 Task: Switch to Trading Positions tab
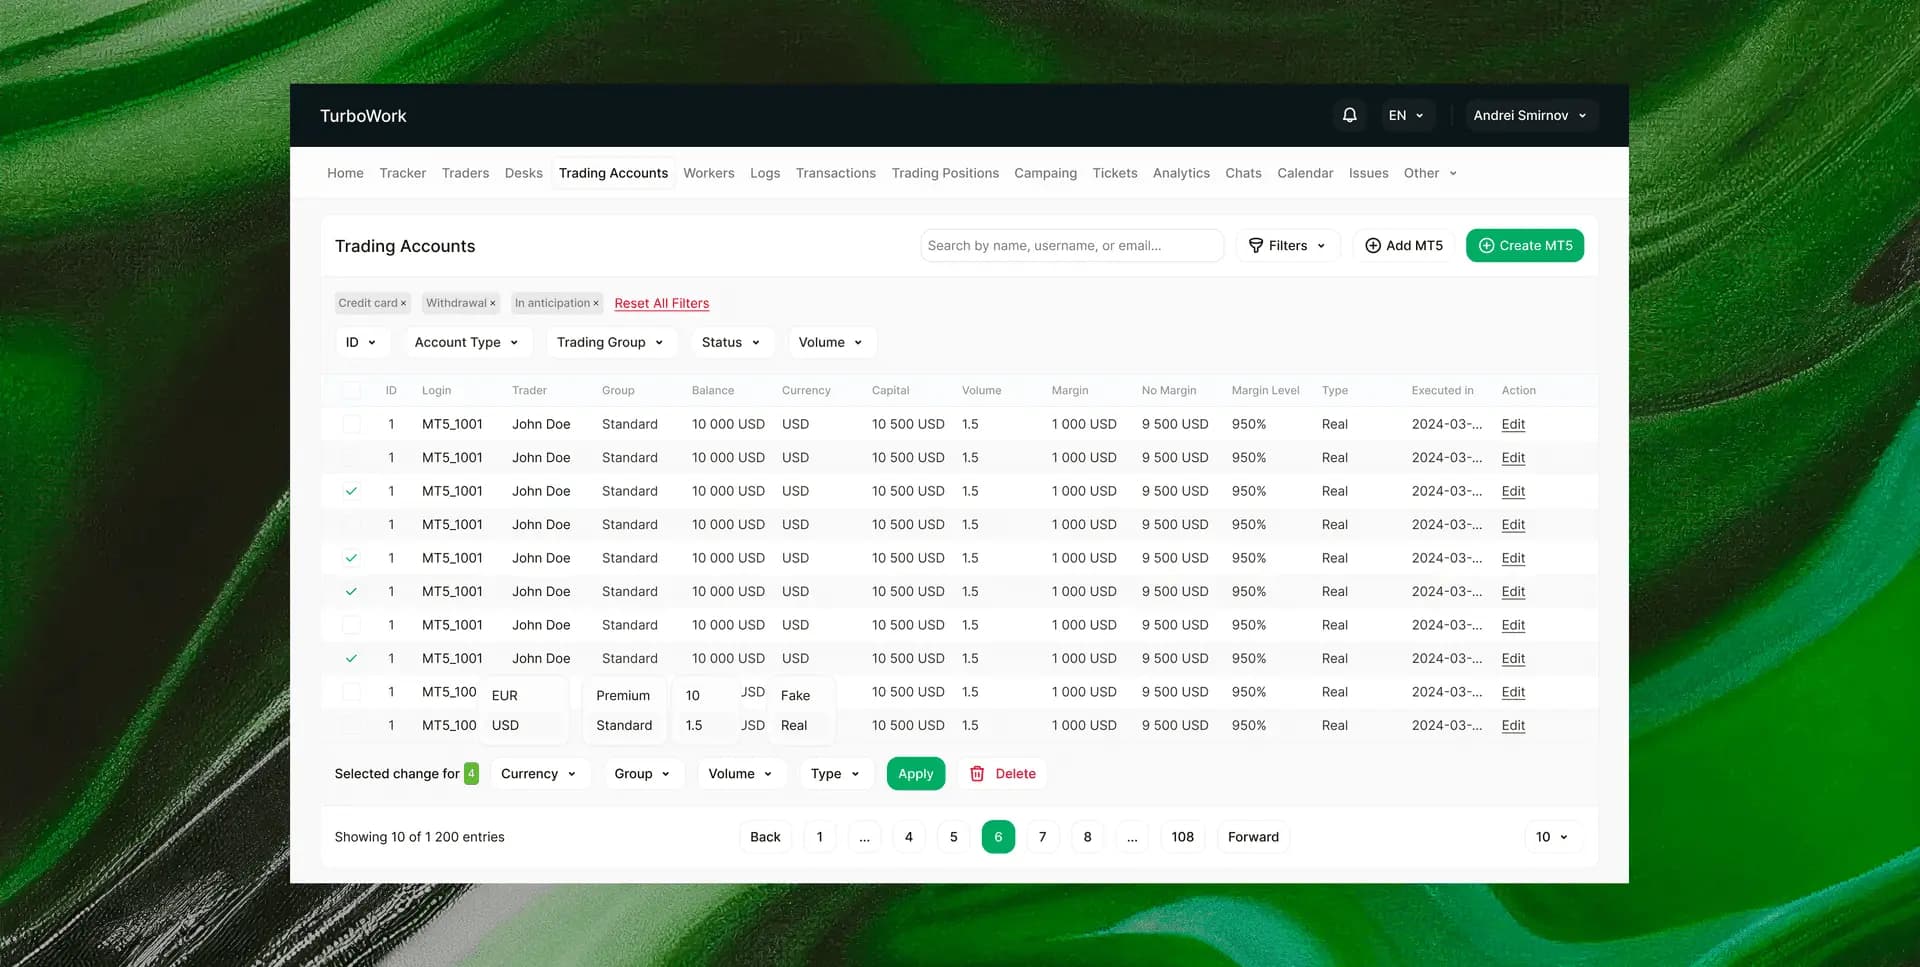(945, 173)
